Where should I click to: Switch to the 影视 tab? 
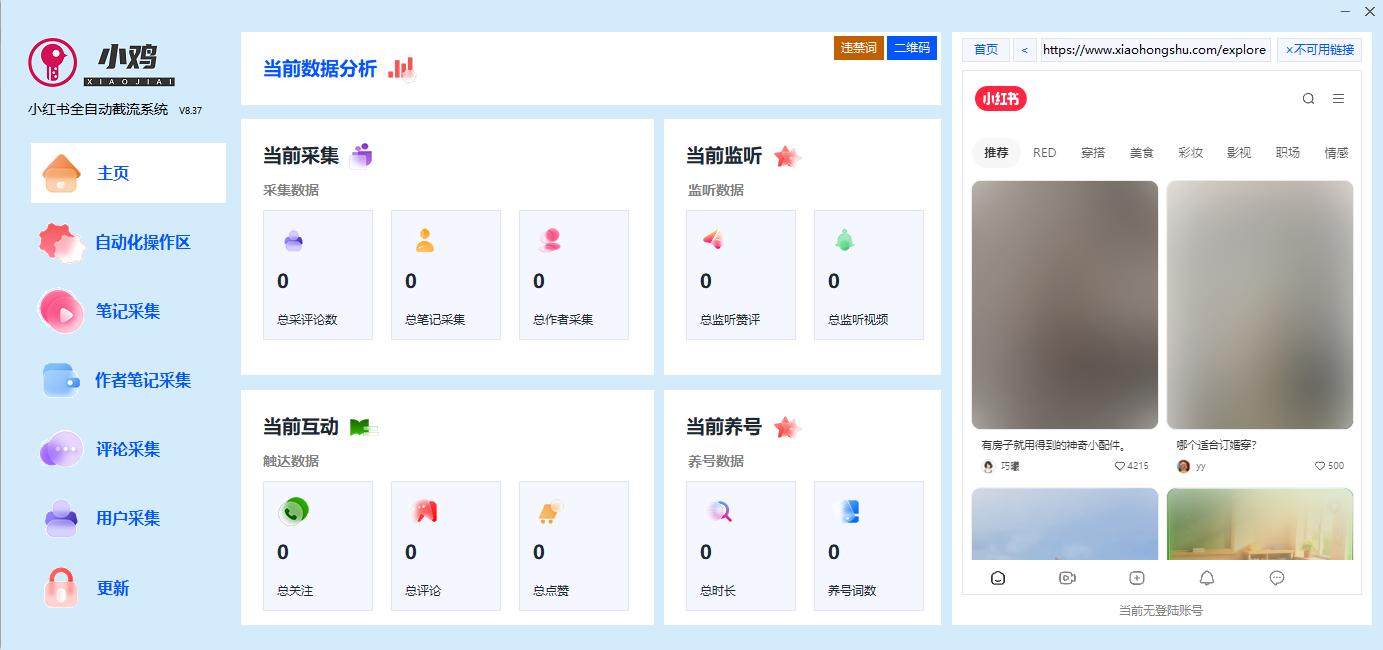(x=1238, y=153)
